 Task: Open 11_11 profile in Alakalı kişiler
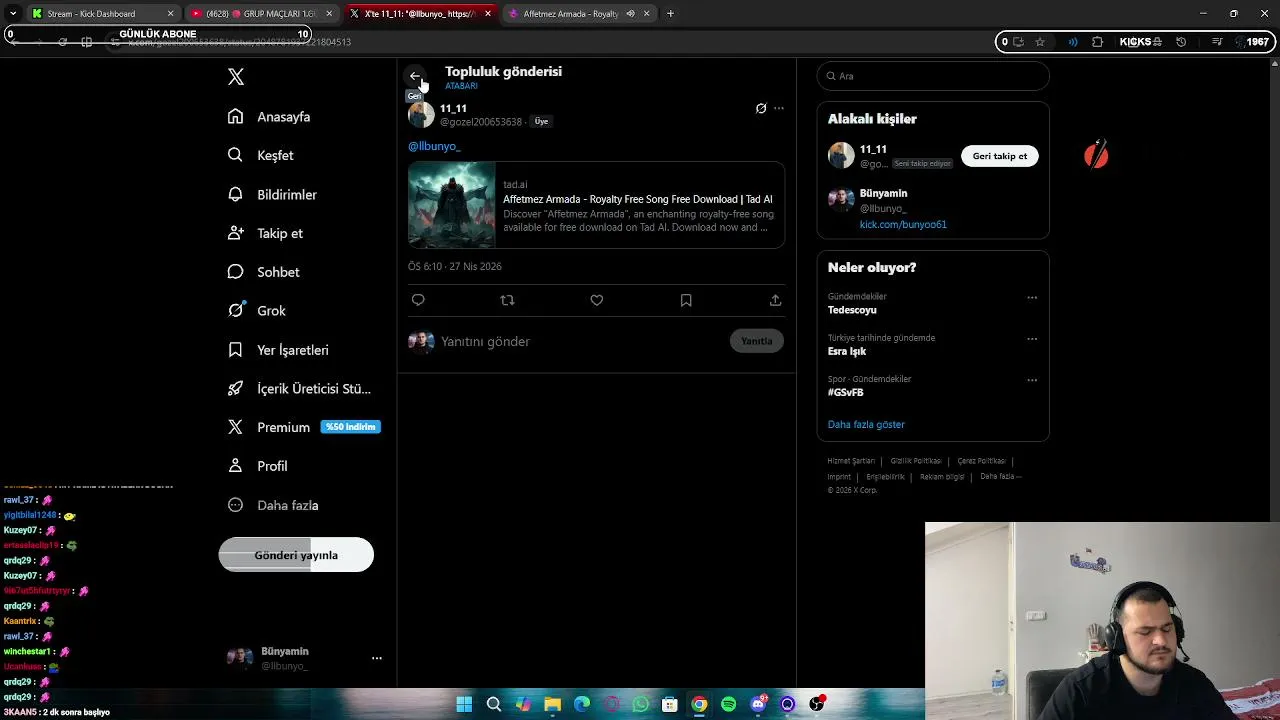(873, 149)
